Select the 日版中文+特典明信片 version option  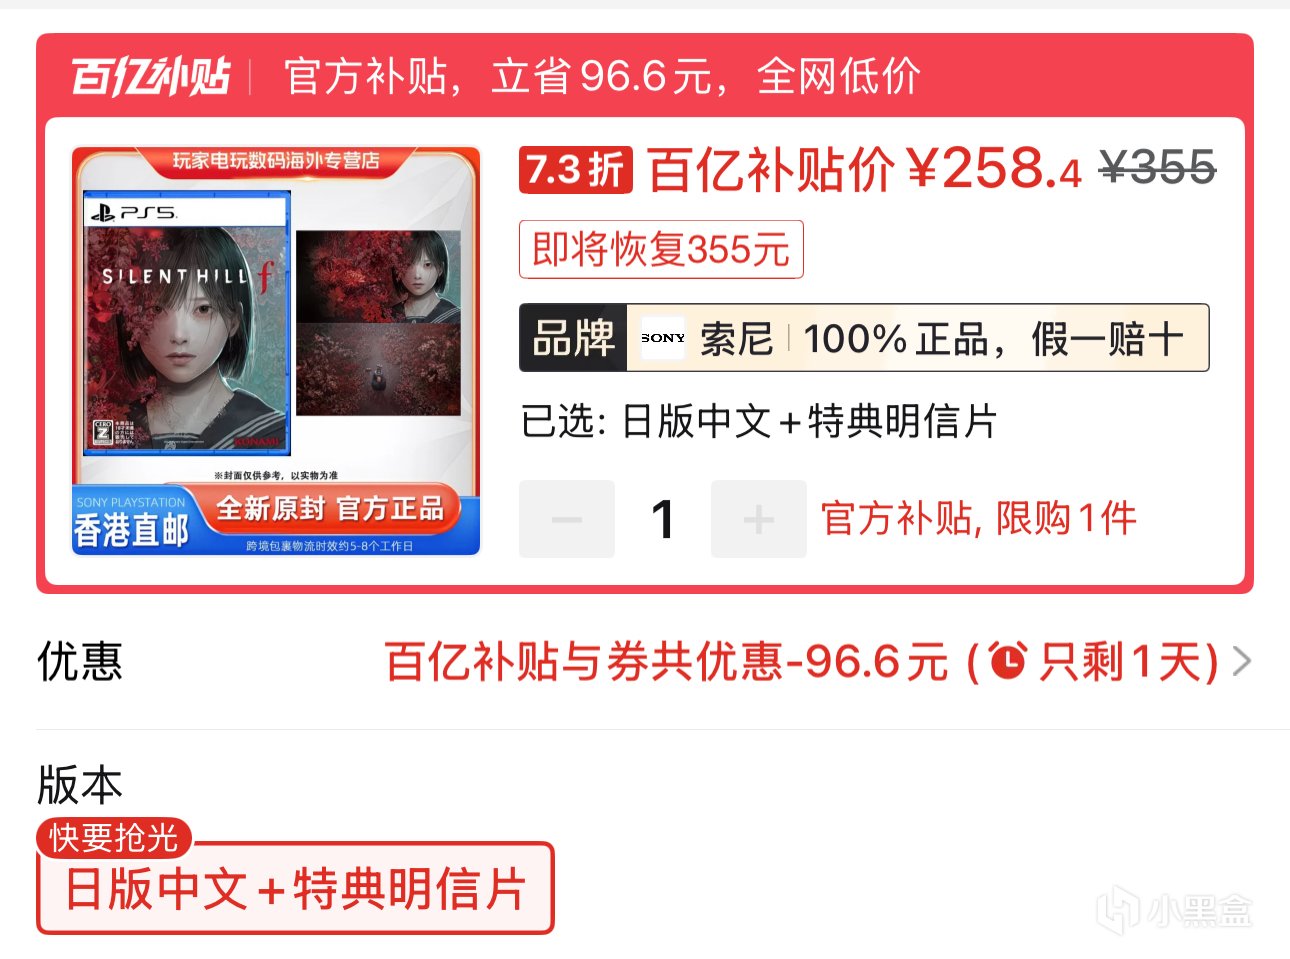[x=295, y=888]
